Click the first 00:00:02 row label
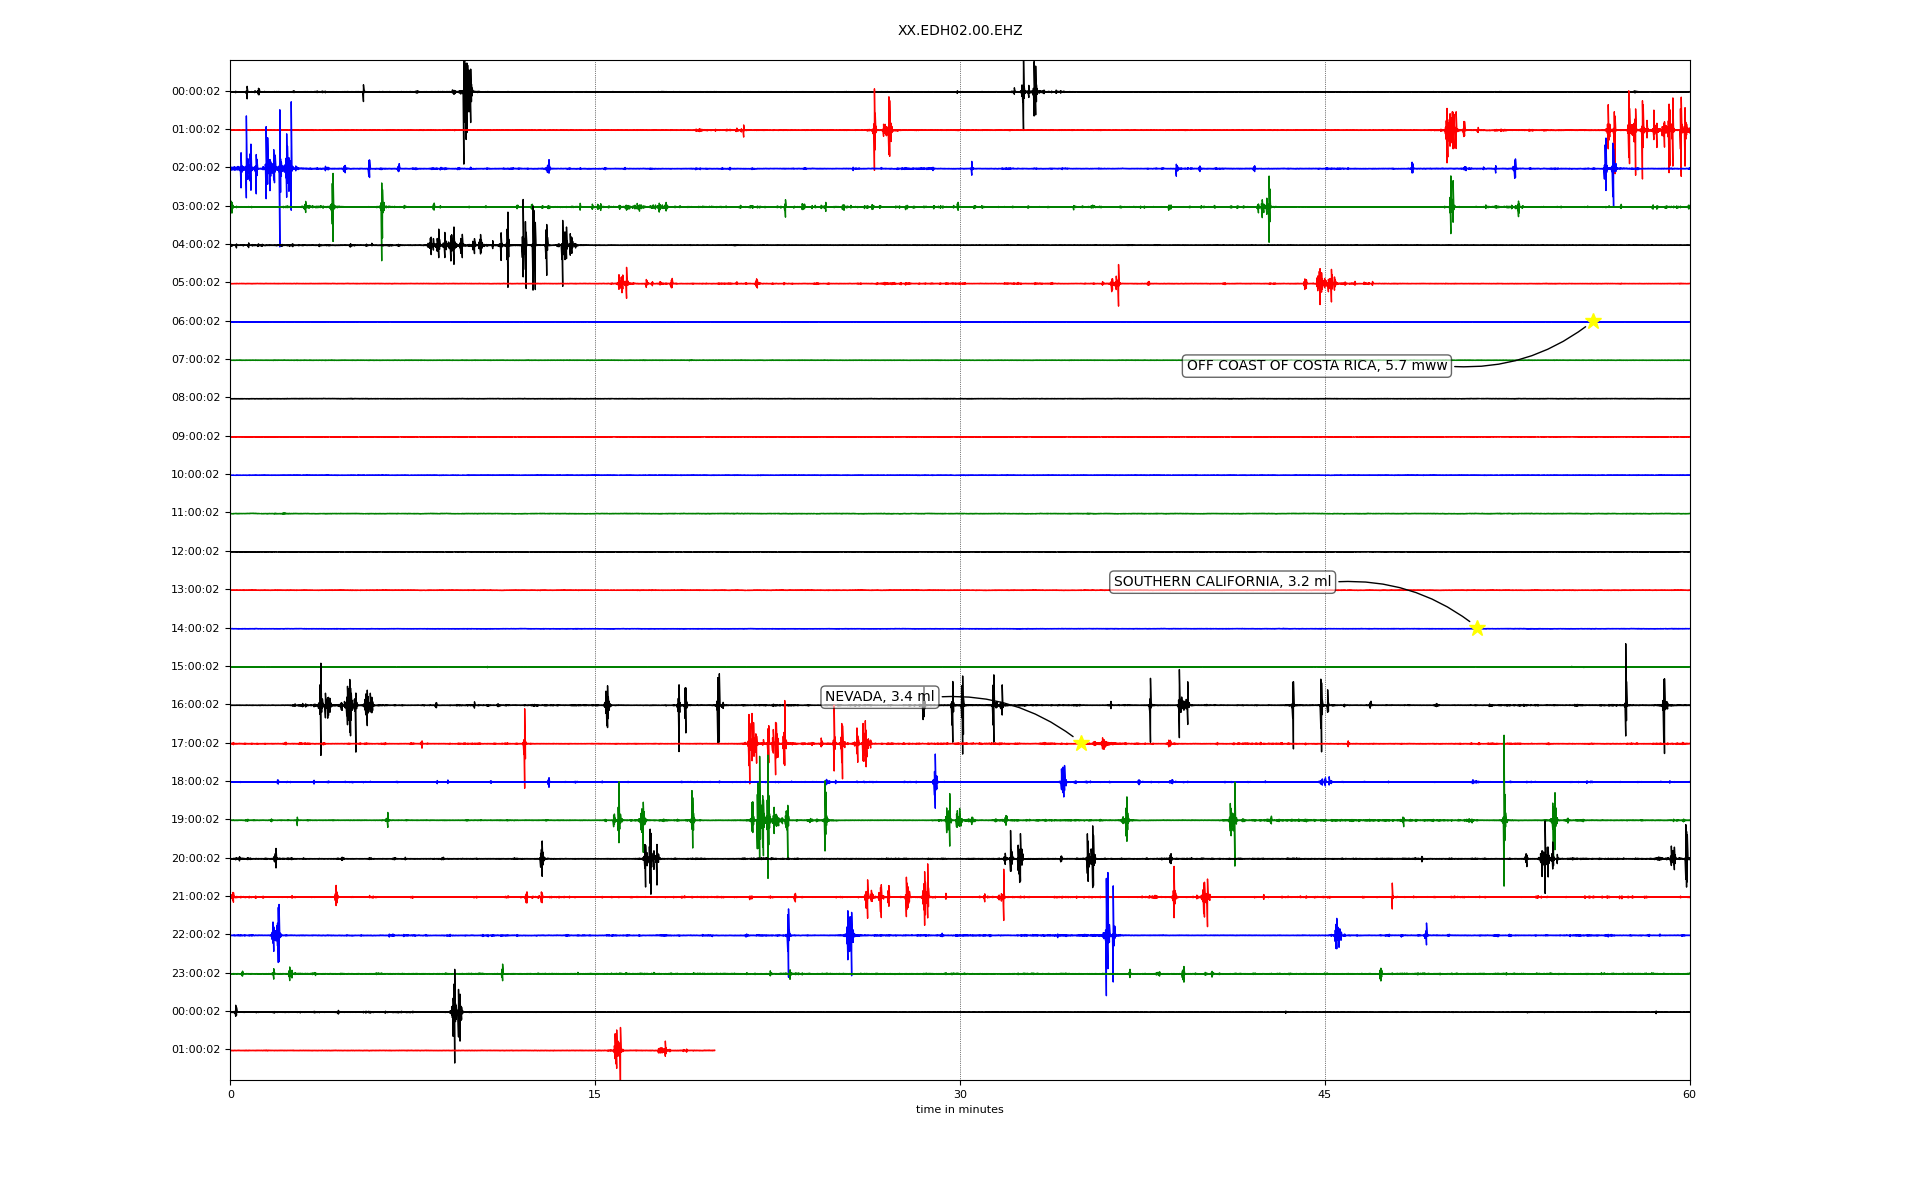The width and height of the screenshot is (1920, 1200). [x=195, y=92]
